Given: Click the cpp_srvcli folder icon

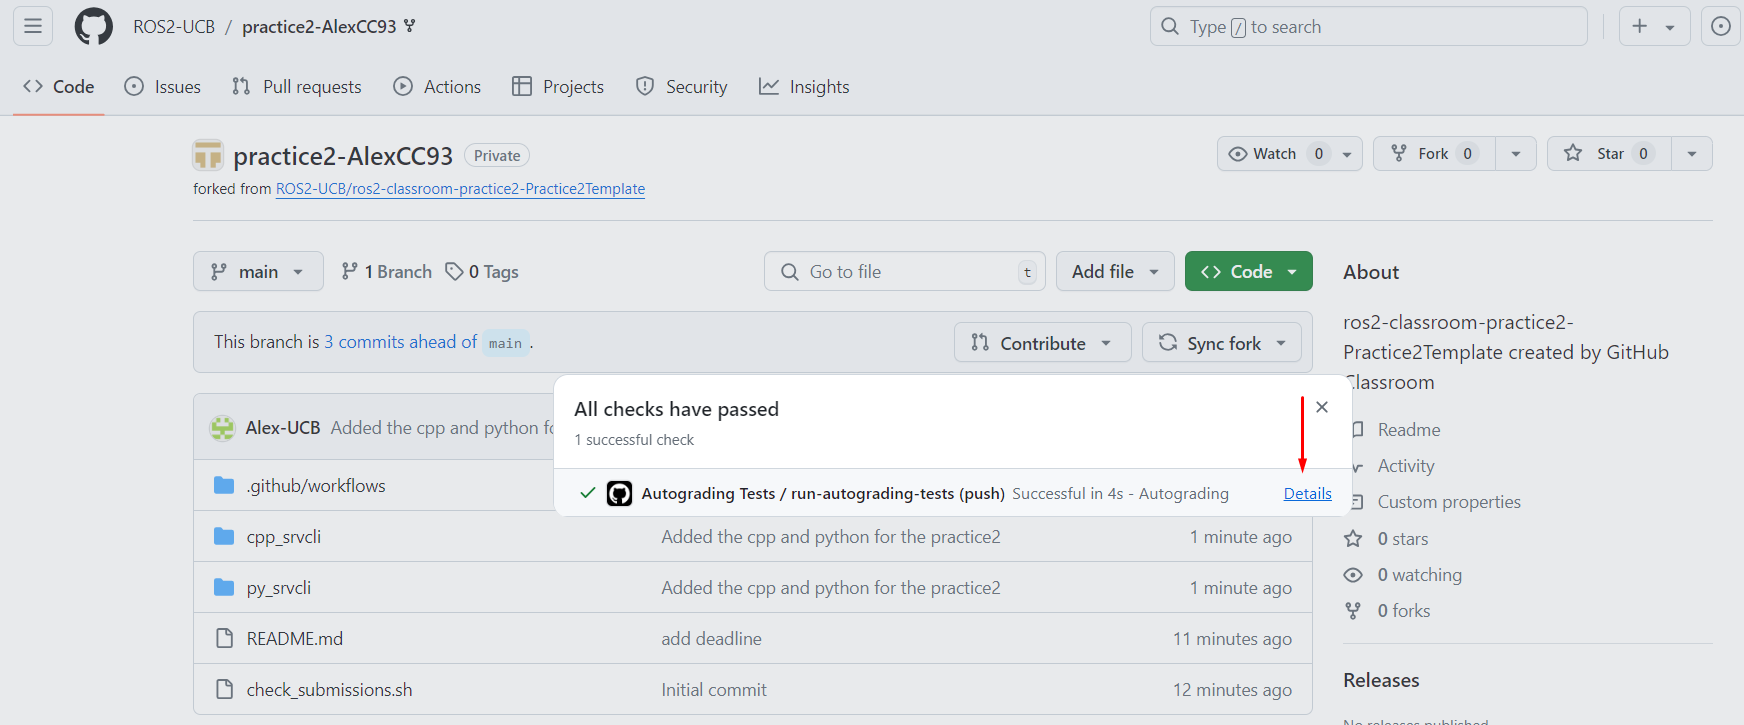Looking at the screenshot, I should tap(224, 536).
